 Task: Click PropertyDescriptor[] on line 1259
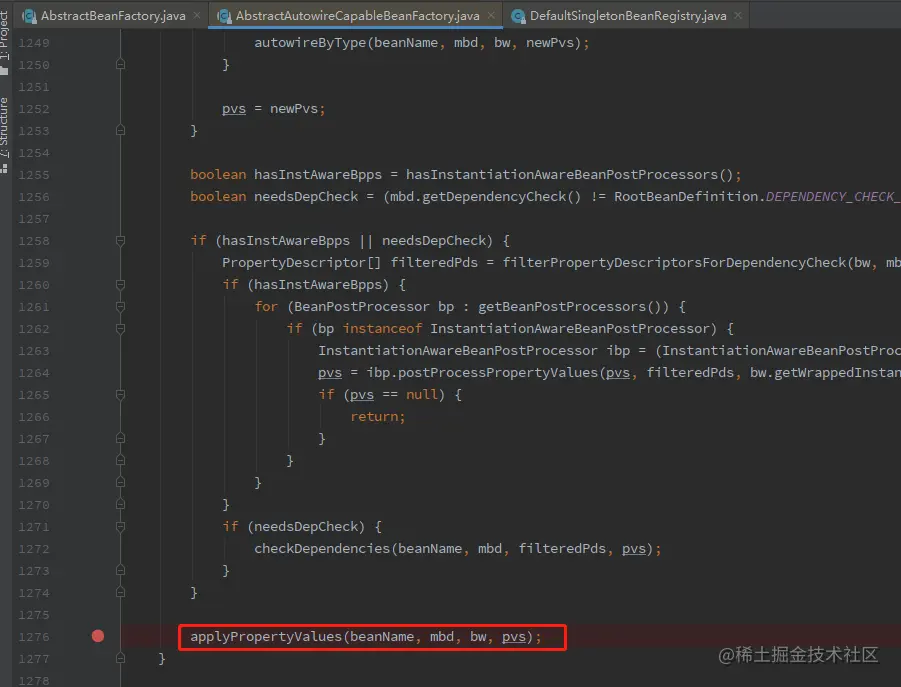301,263
